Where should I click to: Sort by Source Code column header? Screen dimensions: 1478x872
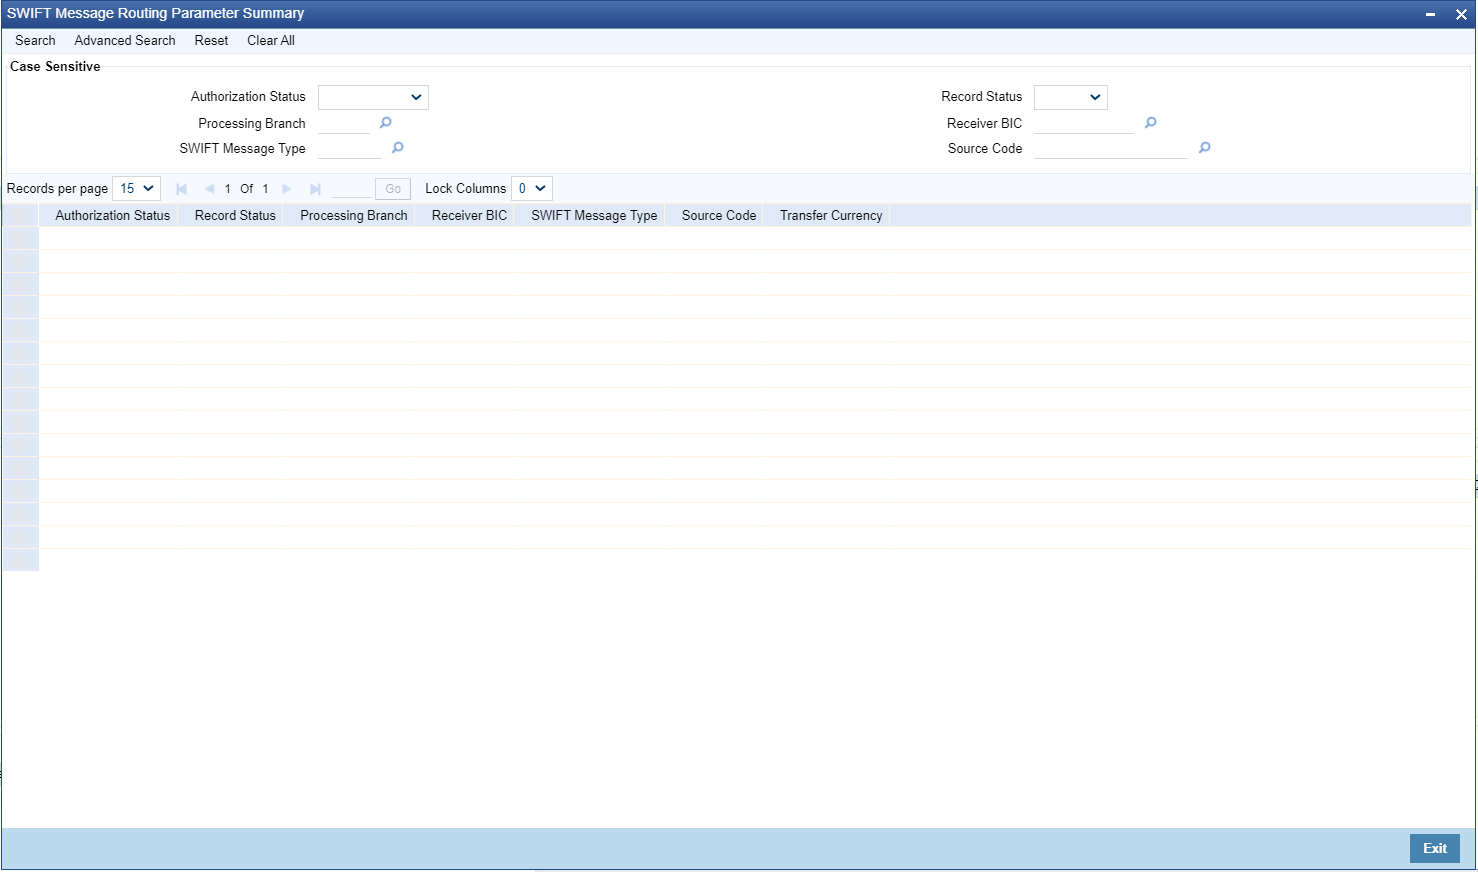719,216
